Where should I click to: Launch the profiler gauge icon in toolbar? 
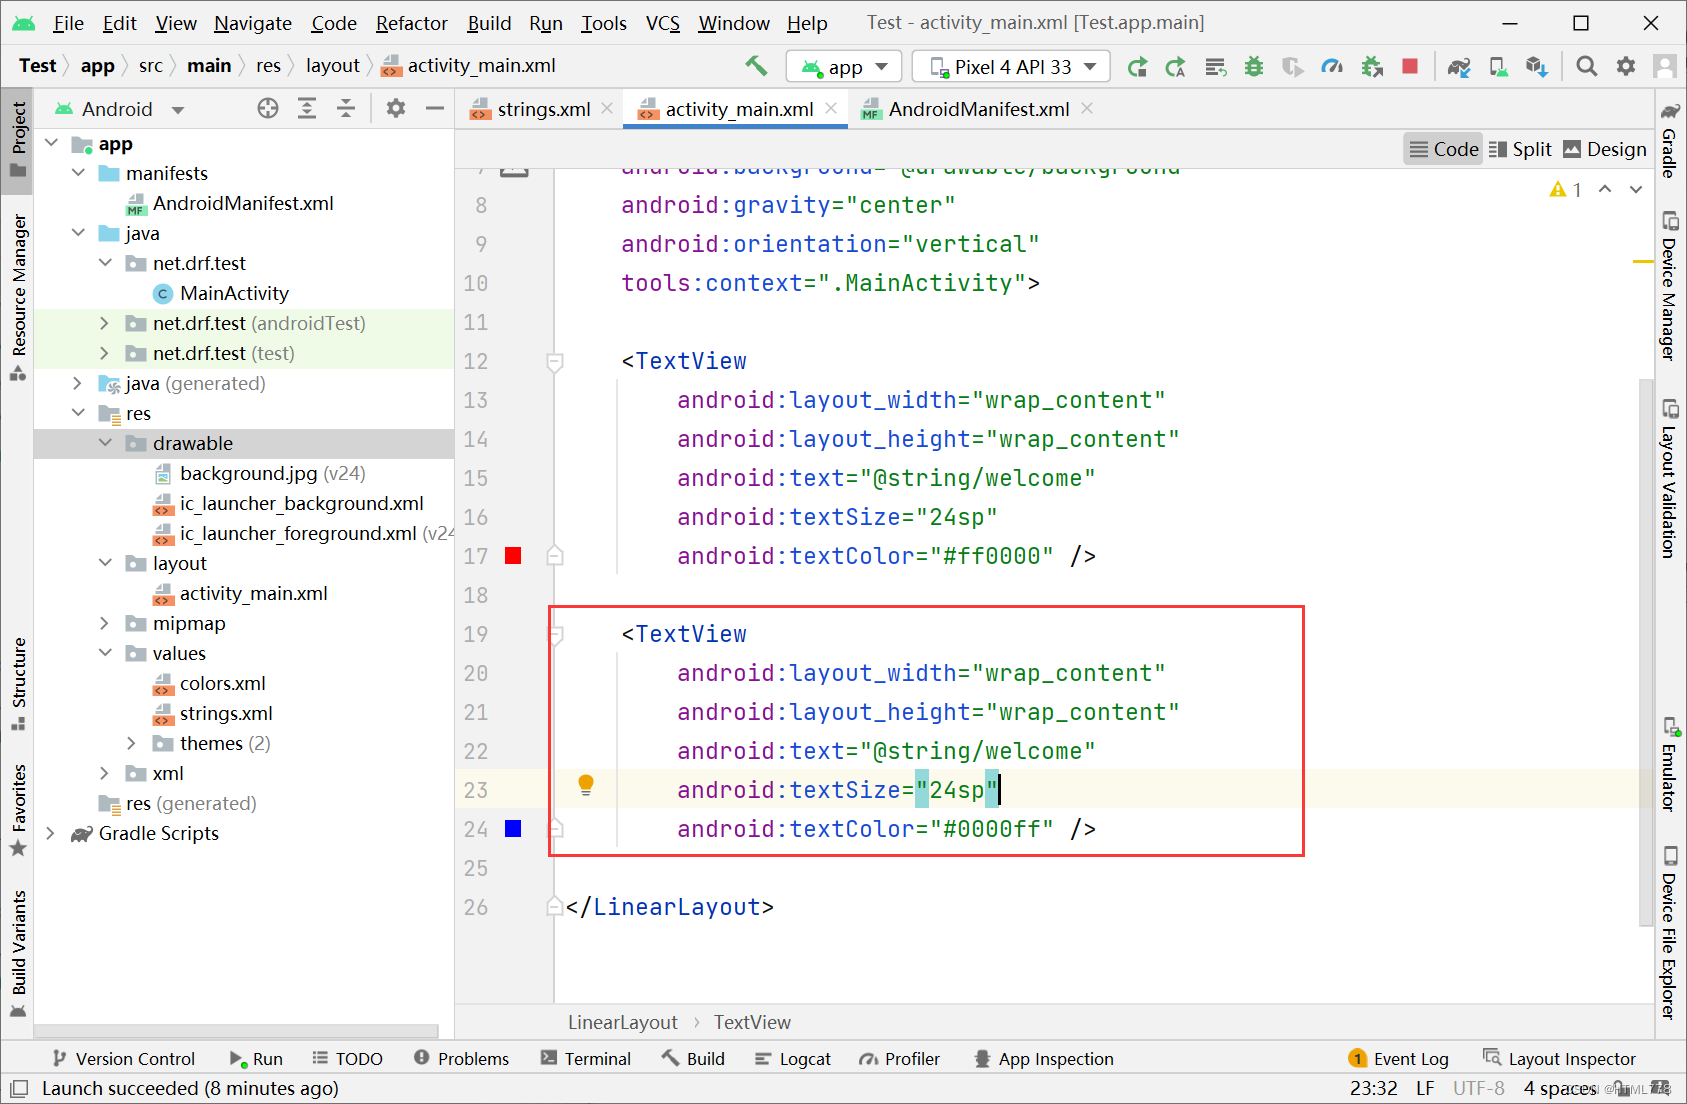click(1332, 67)
